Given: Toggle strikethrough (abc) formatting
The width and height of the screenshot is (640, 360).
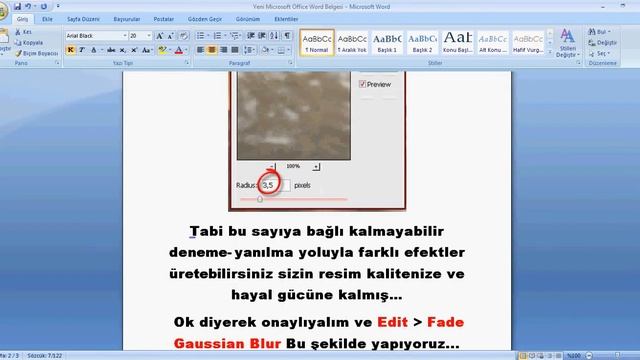Looking at the screenshot, I should [111, 50].
